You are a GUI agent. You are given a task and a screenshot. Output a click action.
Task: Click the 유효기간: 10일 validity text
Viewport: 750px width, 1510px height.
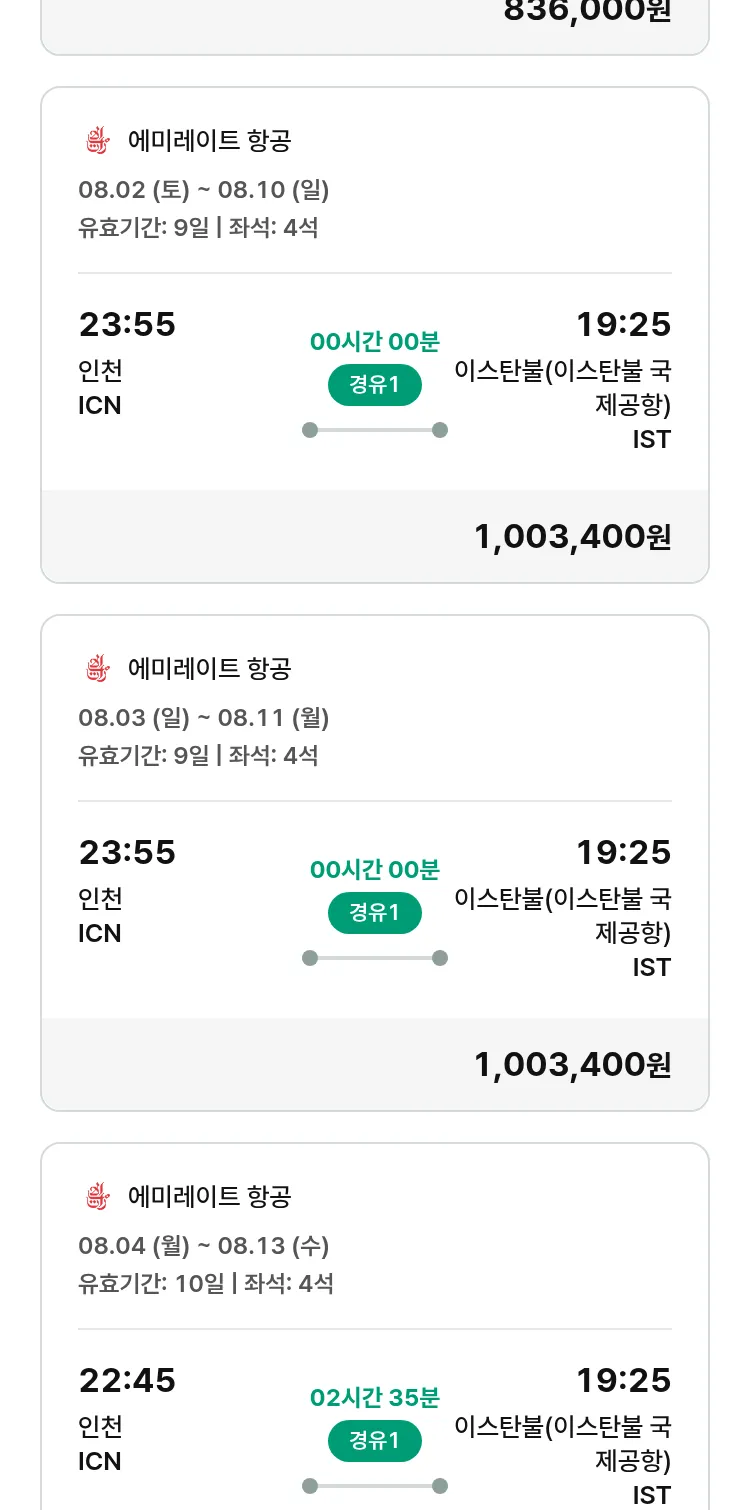point(151,1283)
